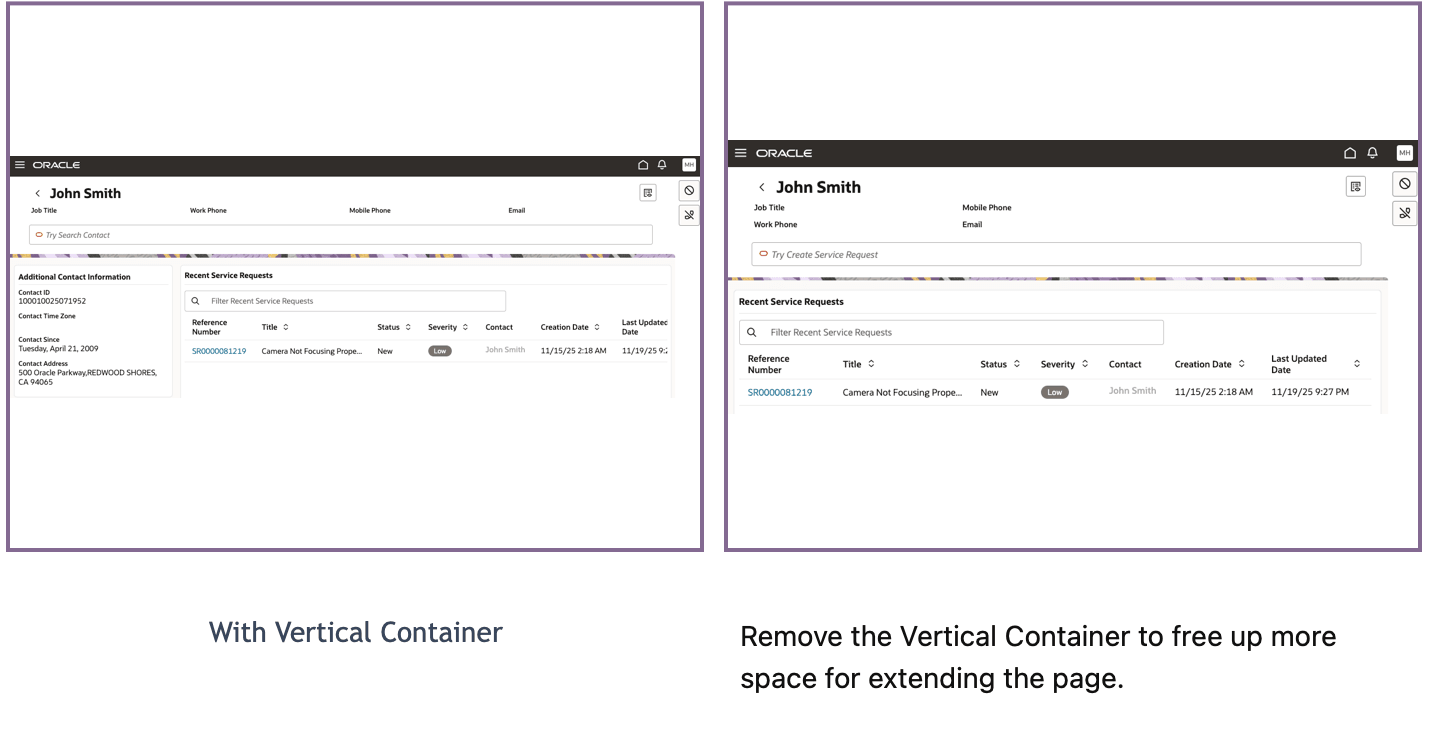Sort by Last Updated Date

pos(1357,363)
